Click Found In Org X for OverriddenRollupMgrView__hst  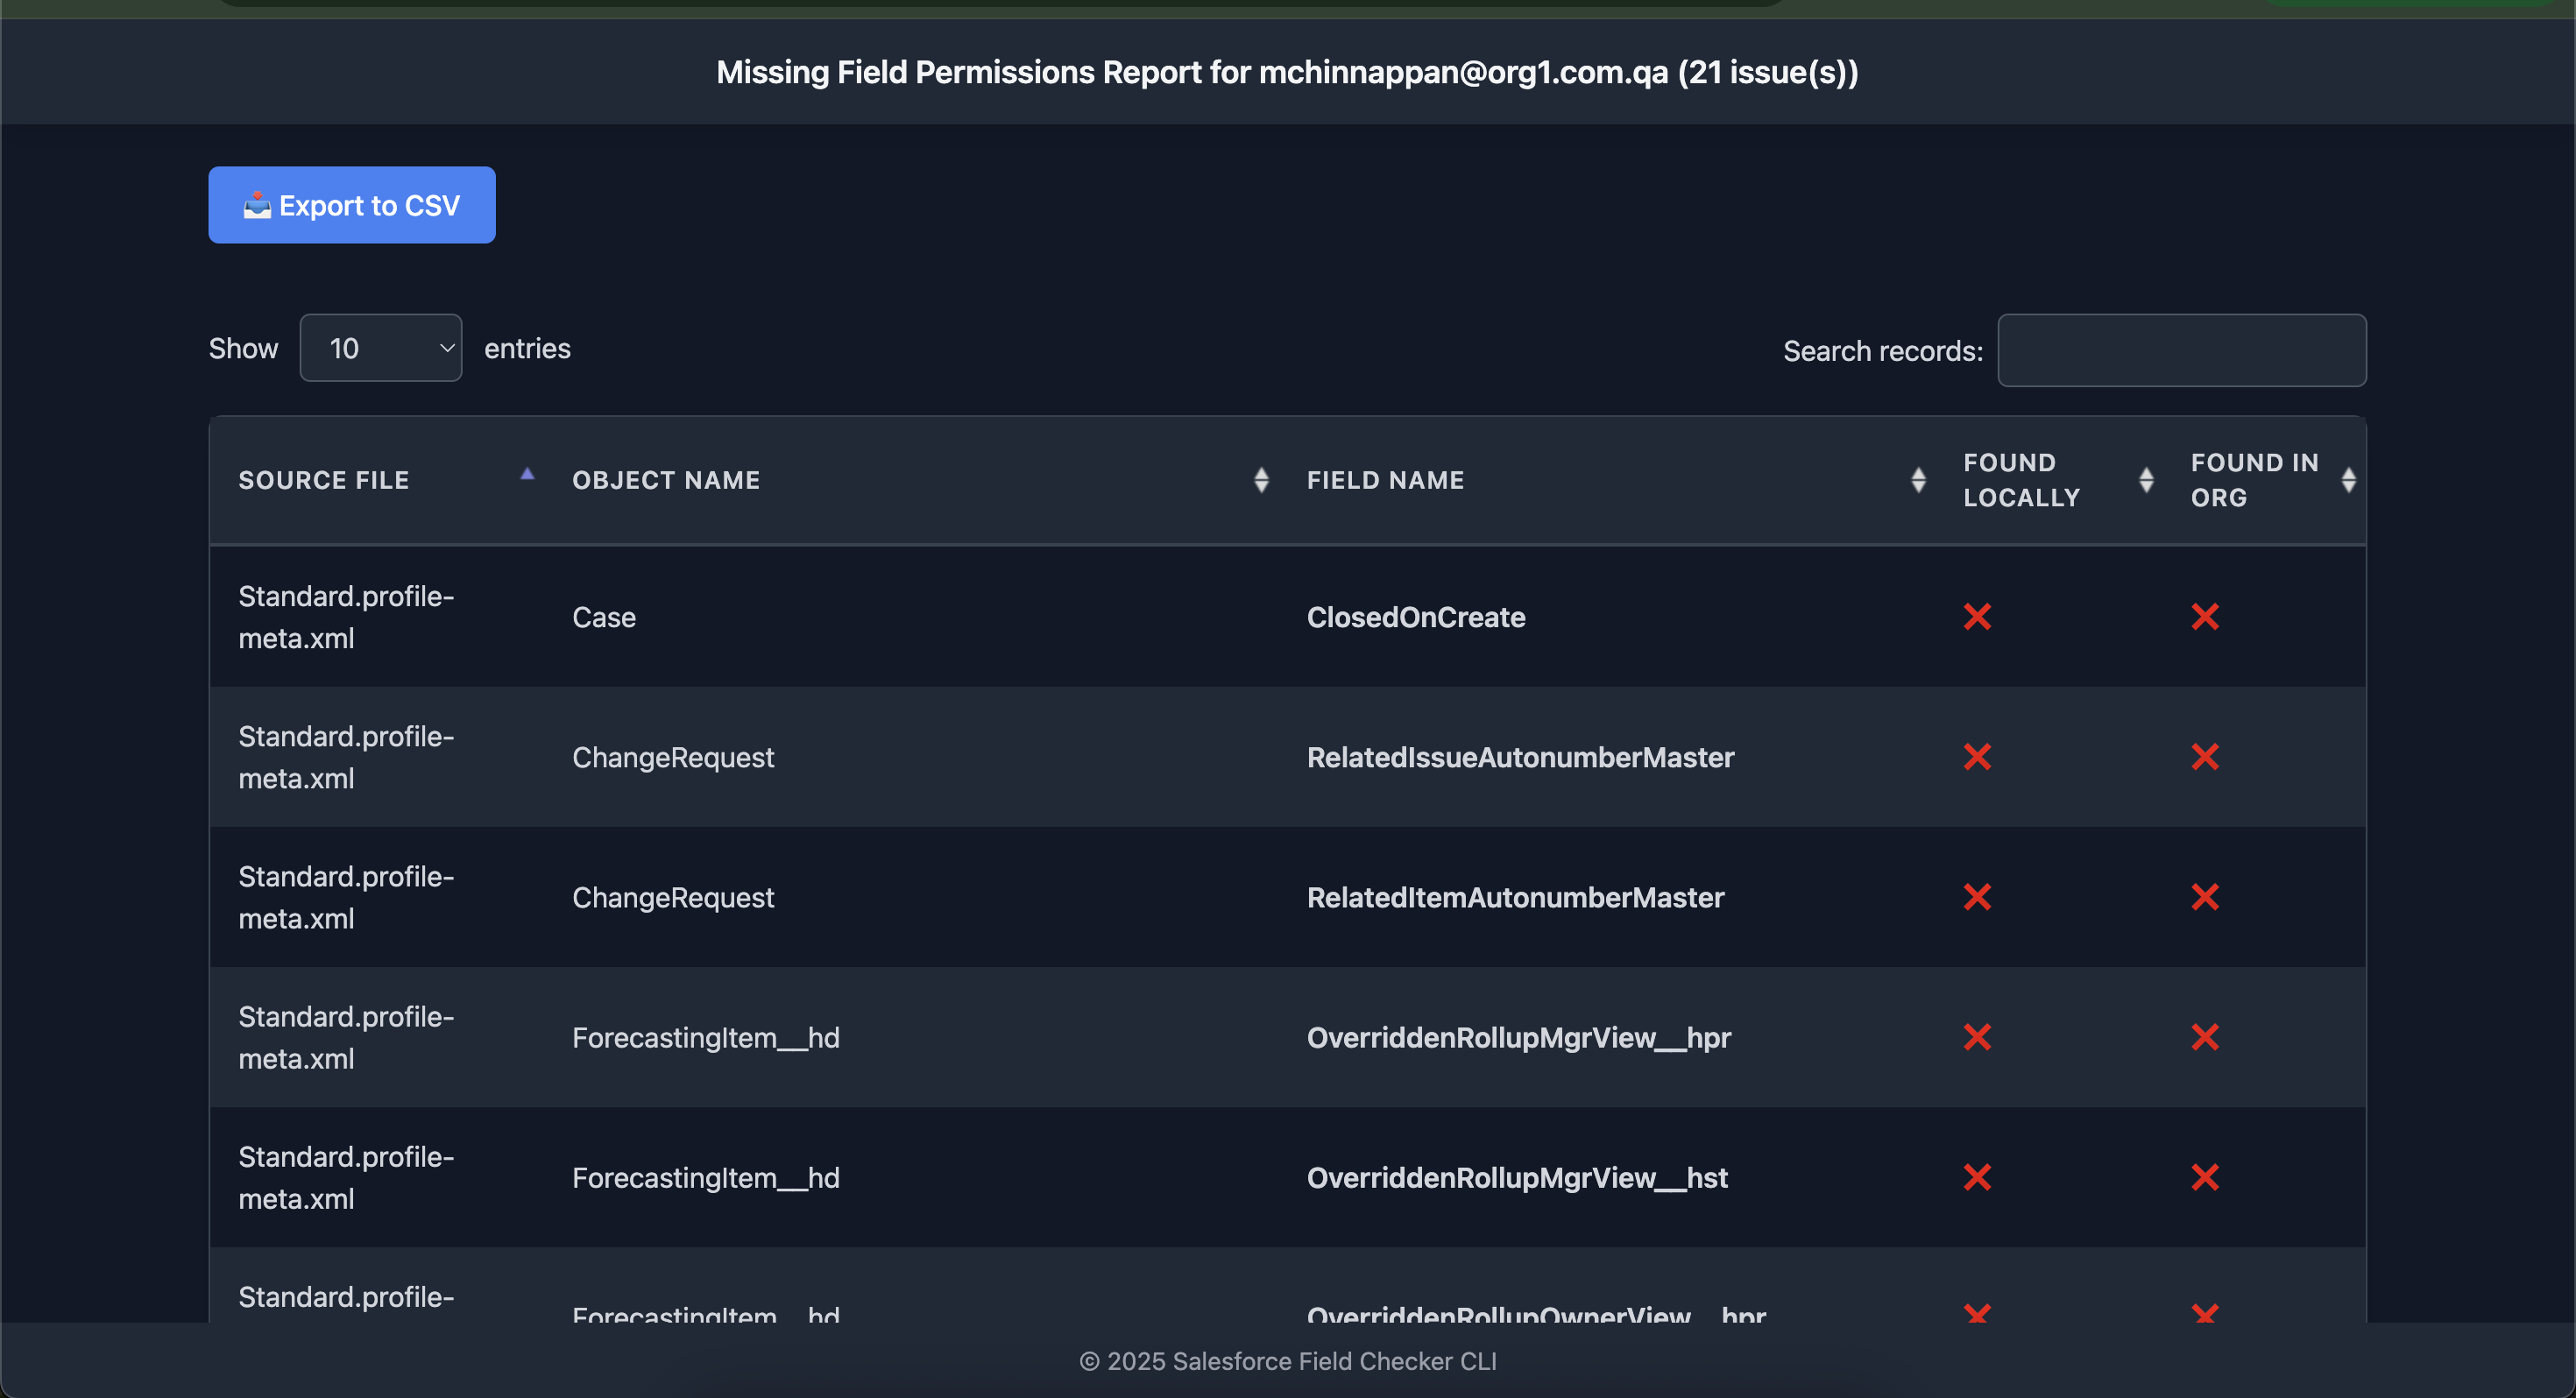[2204, 1177]
